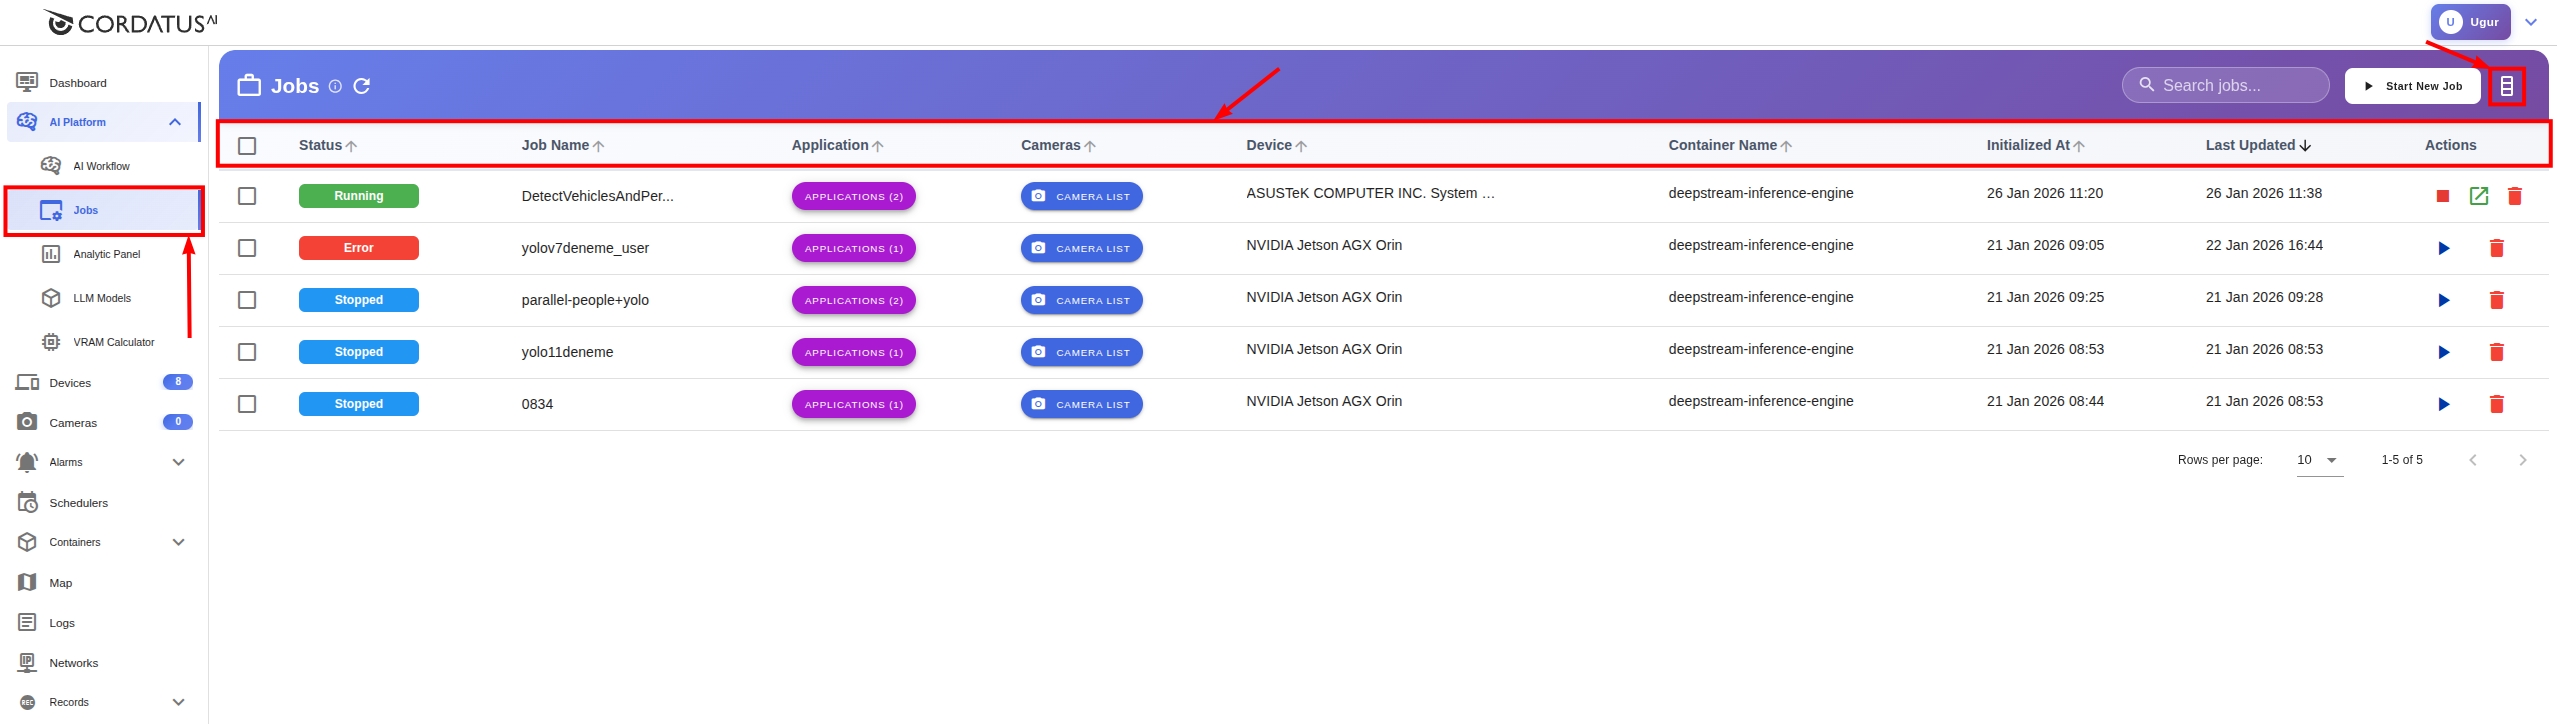This screenshot has height=724, width=2557.
Task: Start the yolo11deneme job
Action: (x=2443, y=353)
